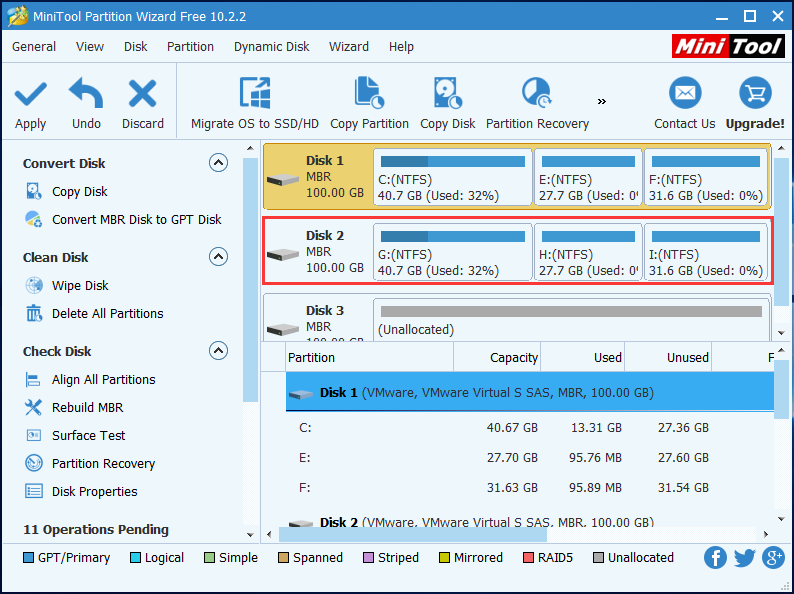Open the Disk menu
794x594 pixels.
pos(135,47)
